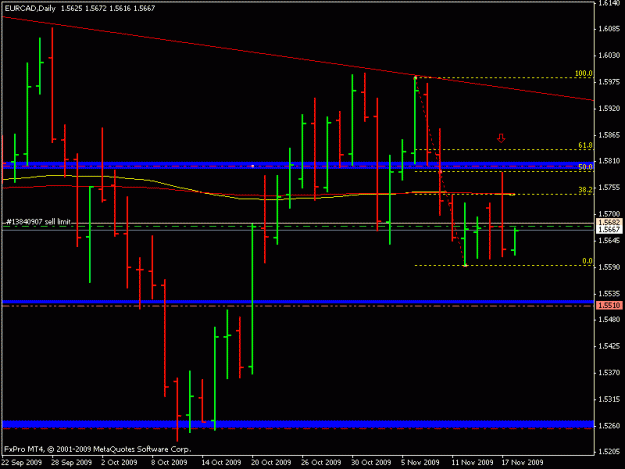The width and height of the screenshot is (625, 469).
Task: Click the 5 Nov 2009 date label
Action: tap(421, 462)
